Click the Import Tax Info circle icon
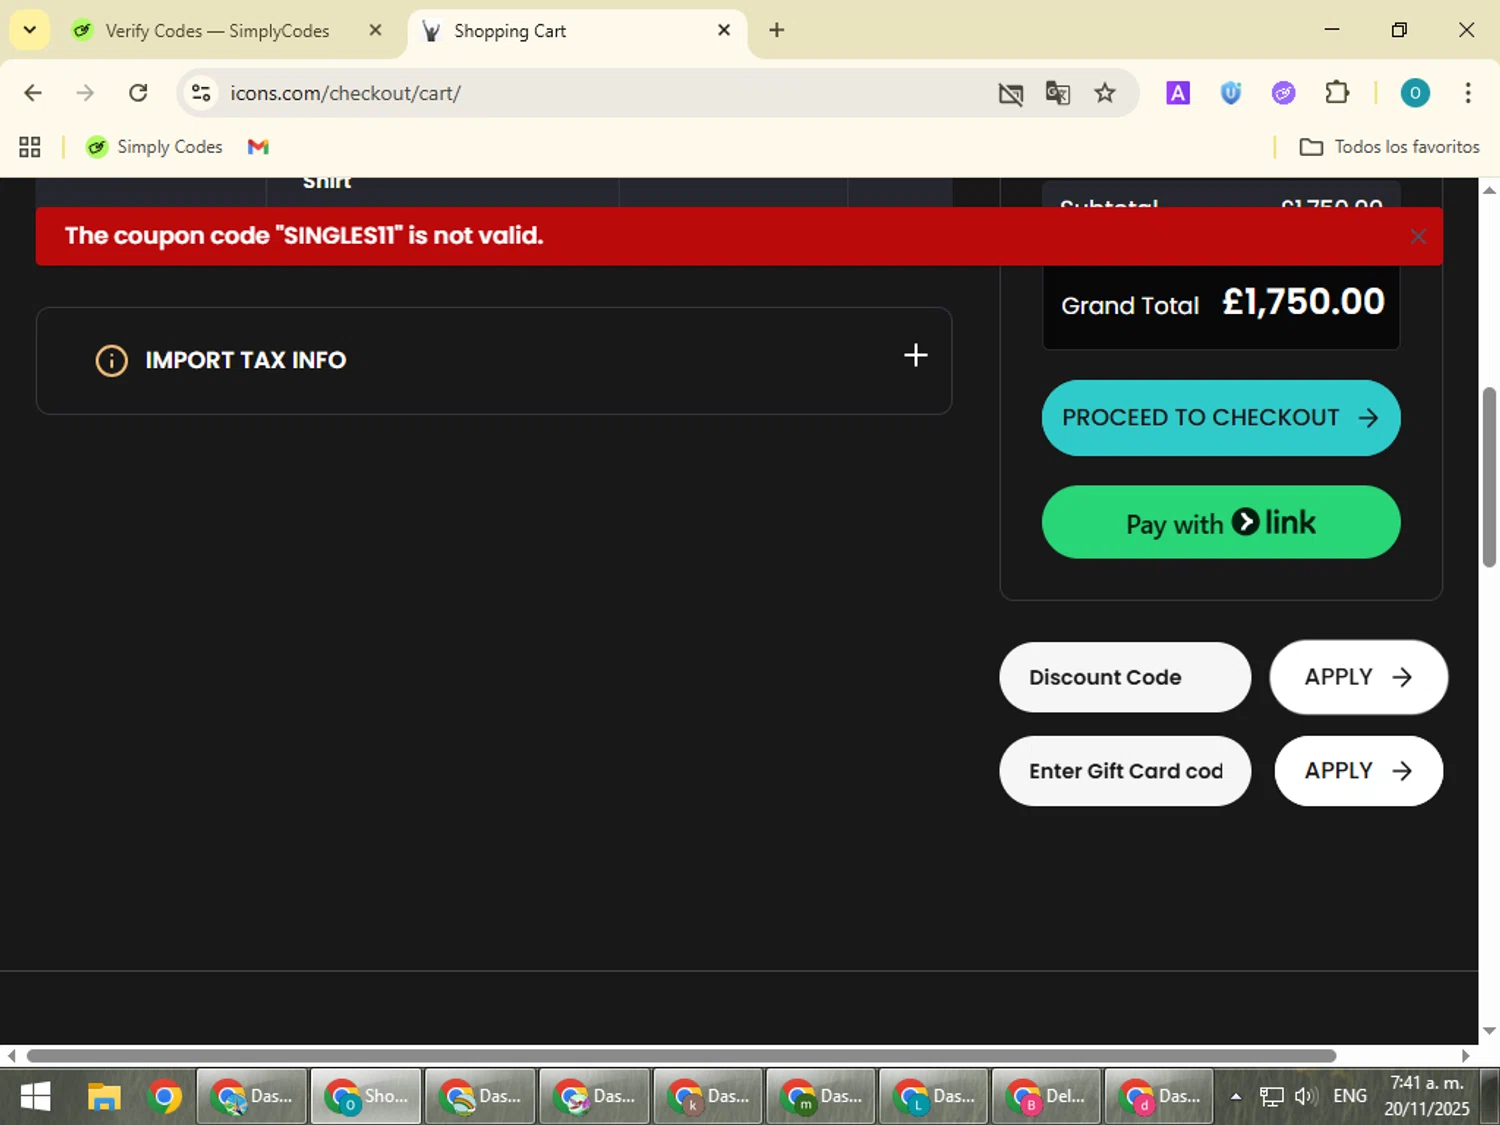Image resolution: width=1500 pixels, height=1125 pixels. coord(111,360)
